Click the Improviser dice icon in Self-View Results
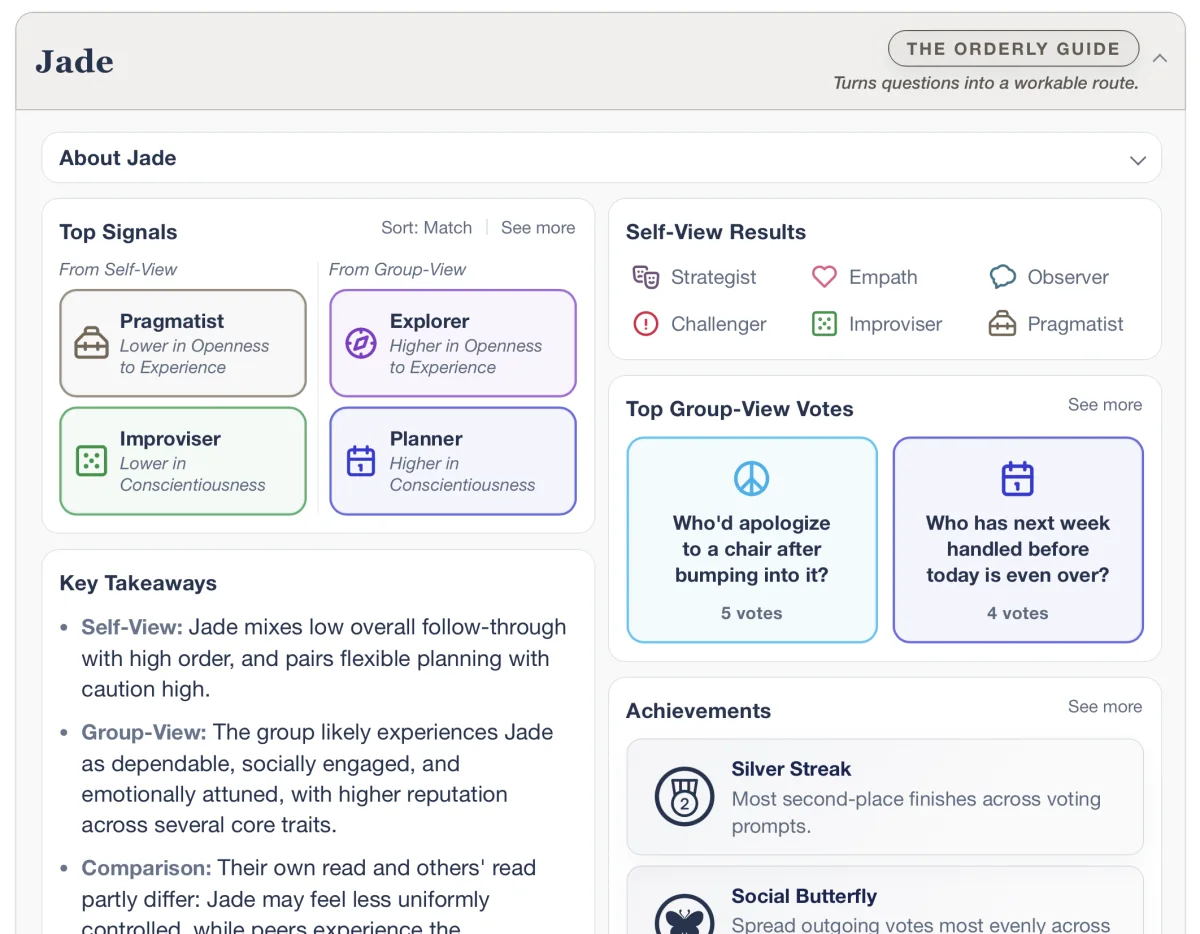The height and width of the screenshot is (934, 1200). coord(824,324)
